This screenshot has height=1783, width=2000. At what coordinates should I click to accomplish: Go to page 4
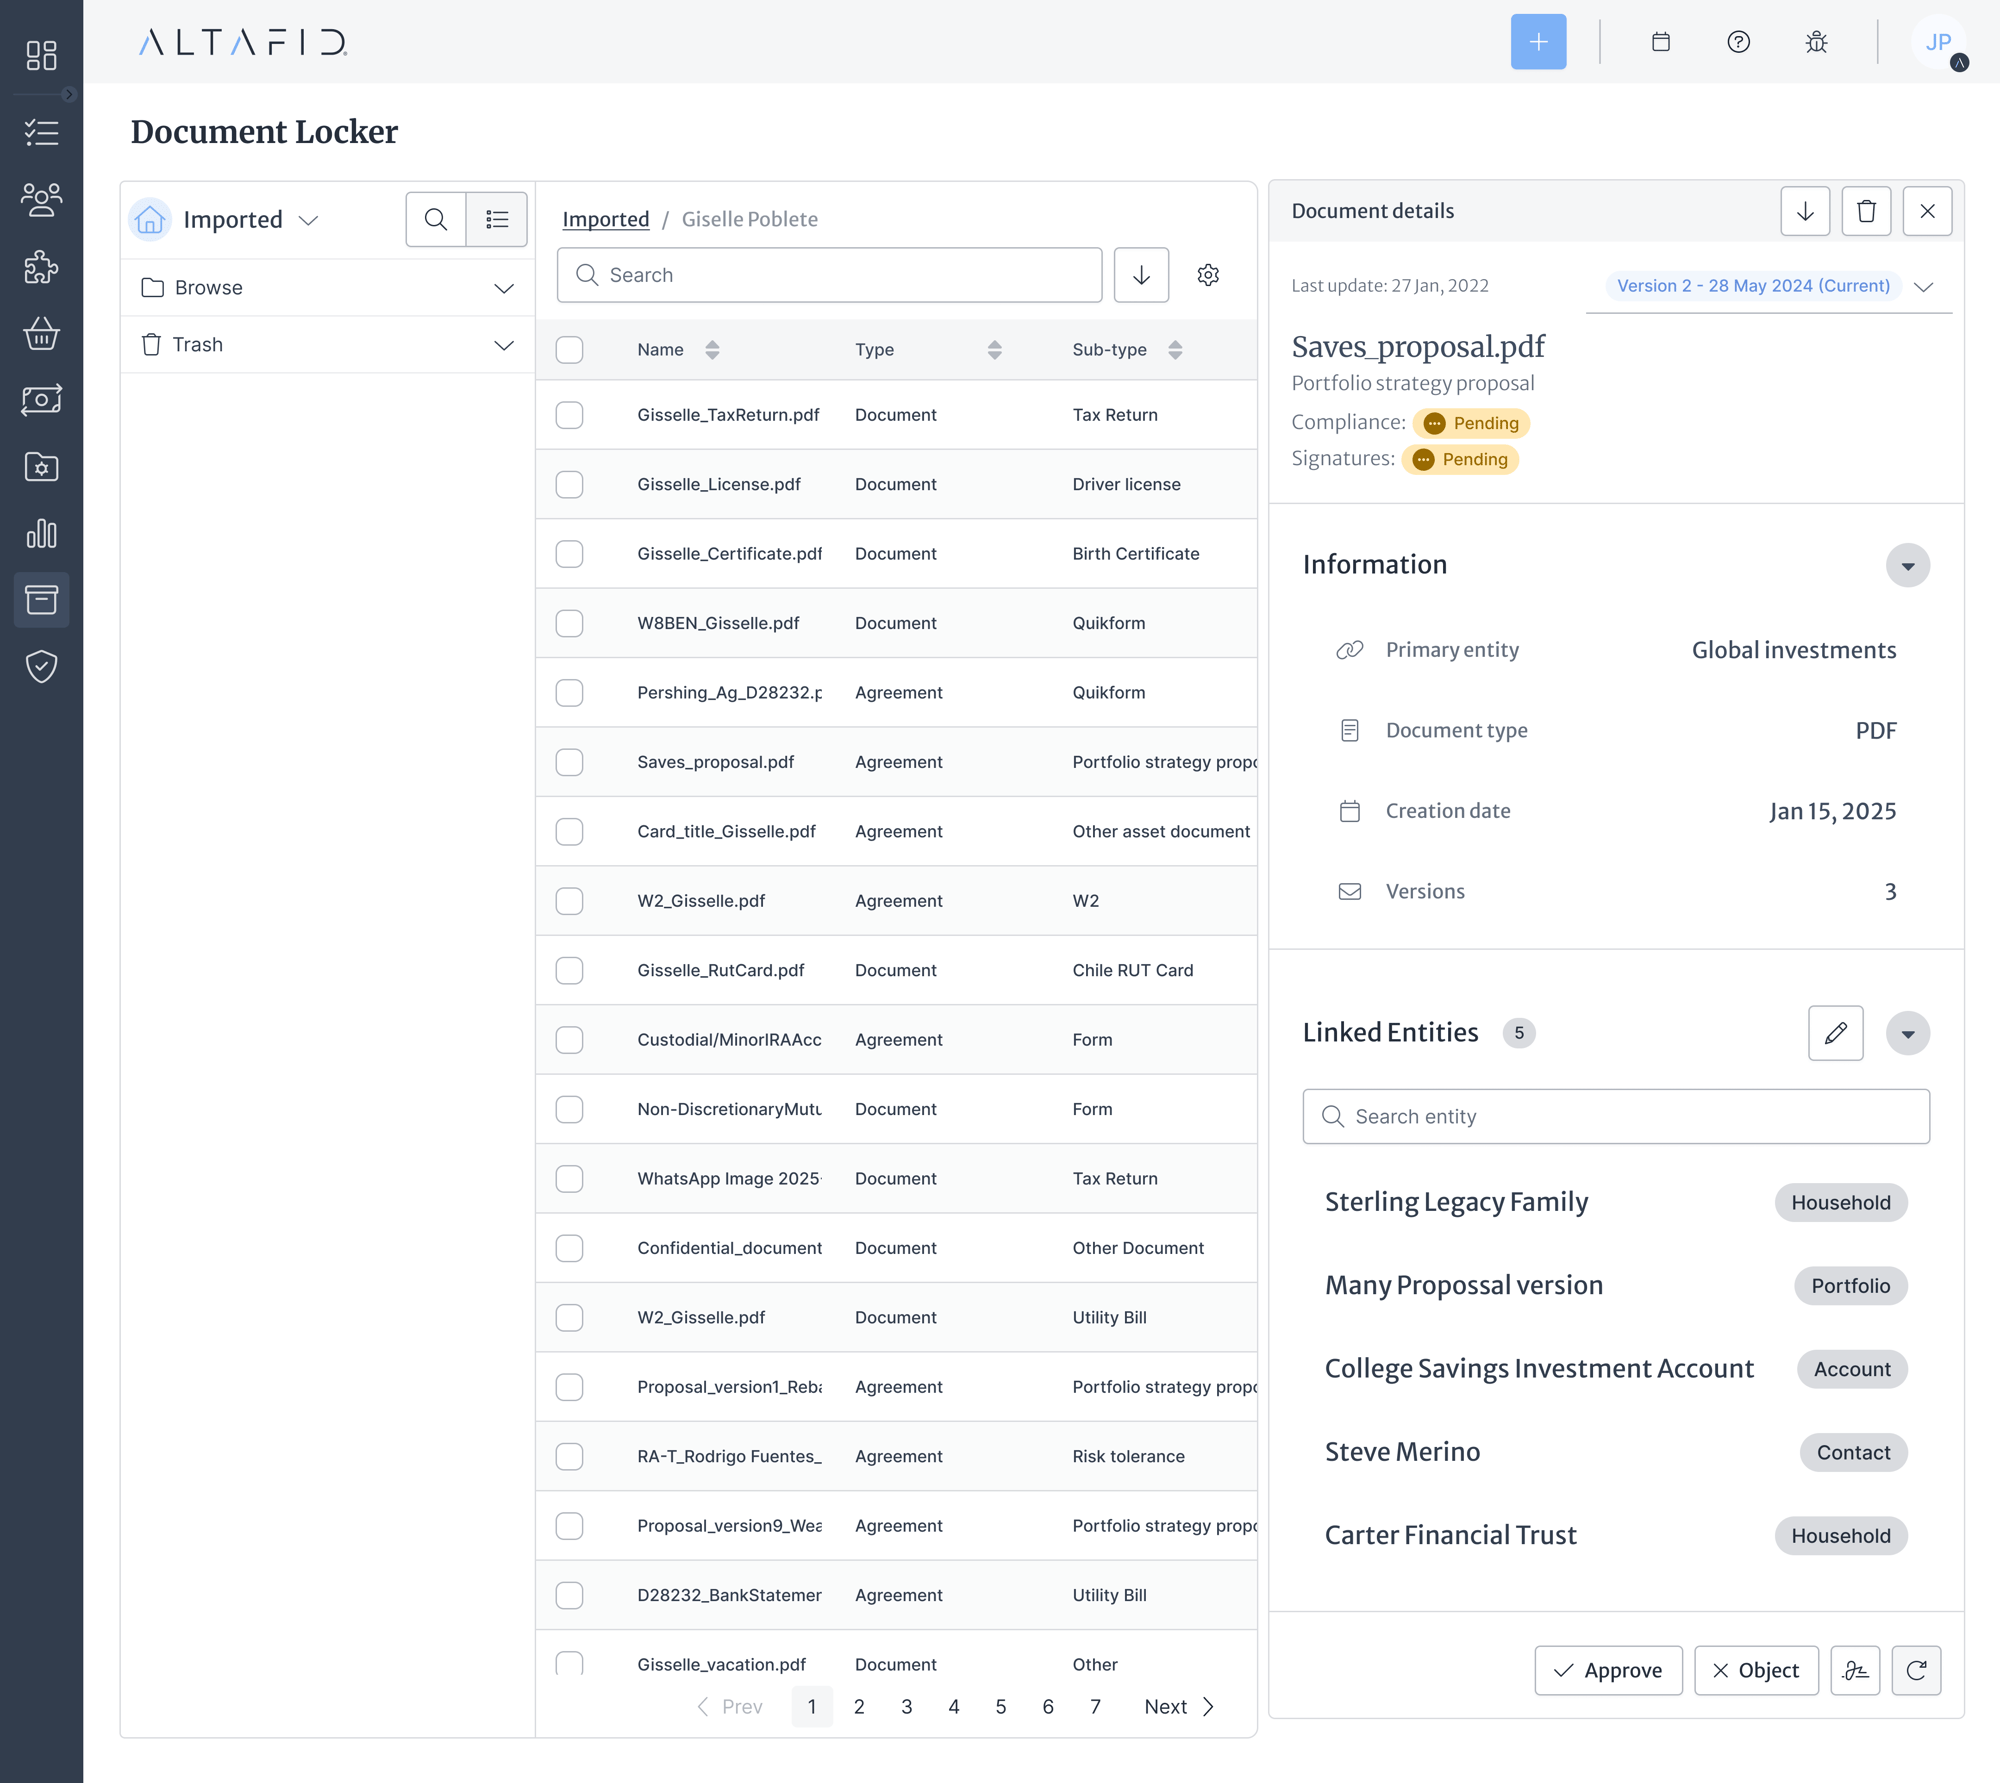click(954, 1706)
